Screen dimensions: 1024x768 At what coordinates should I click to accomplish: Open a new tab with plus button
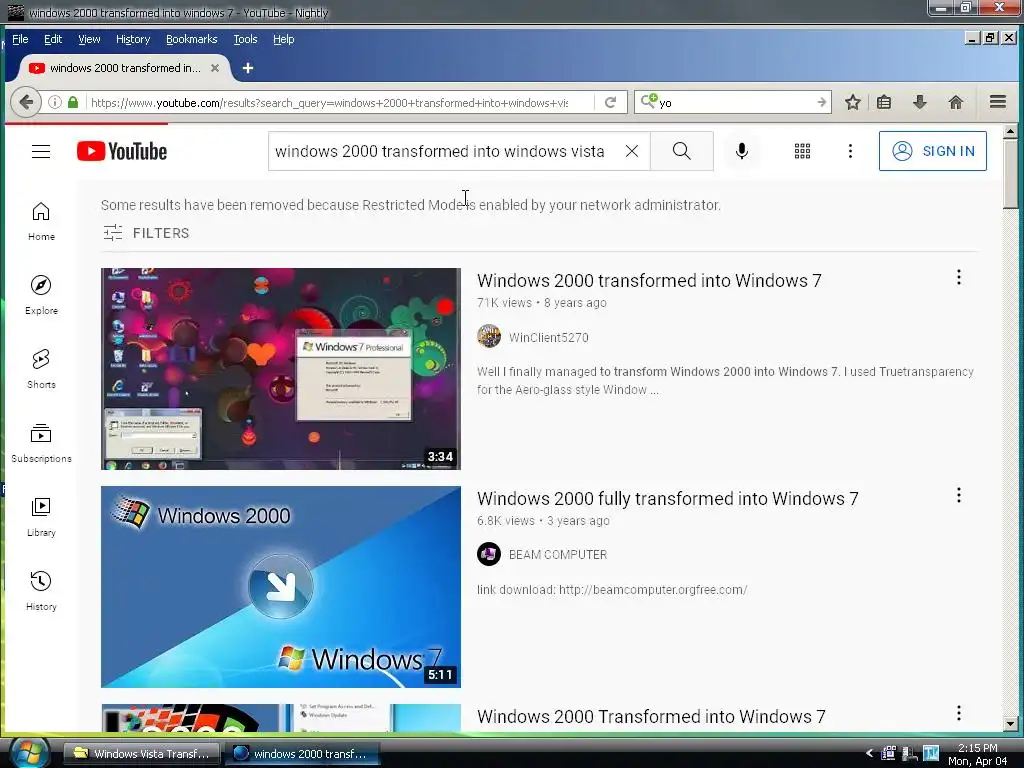pos(248,68)
